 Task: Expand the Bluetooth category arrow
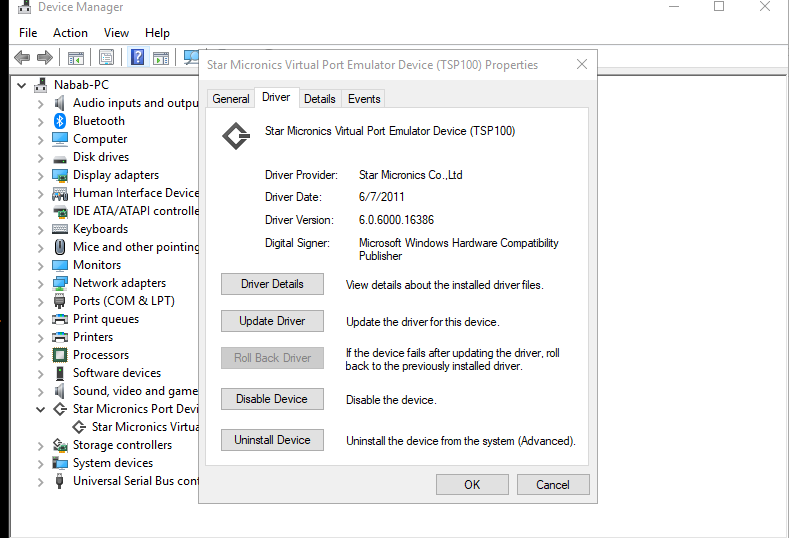[x=41, y=122]
